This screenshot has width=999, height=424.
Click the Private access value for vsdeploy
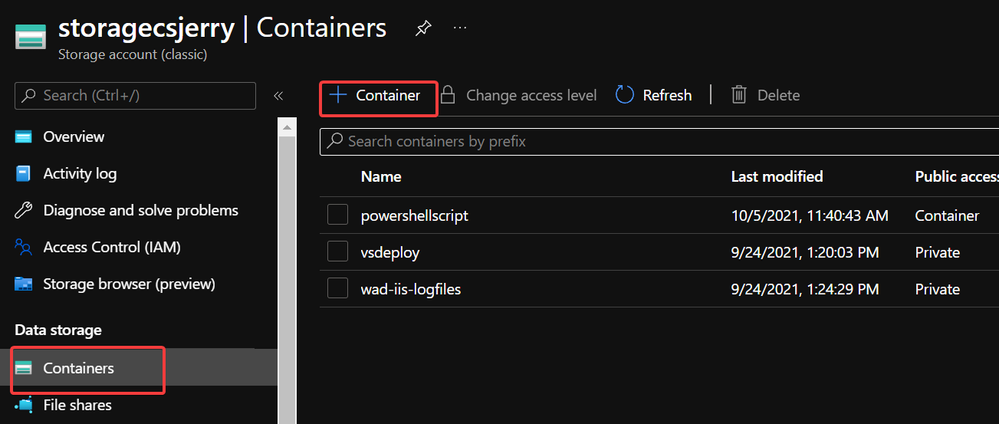tap(937, 252)
